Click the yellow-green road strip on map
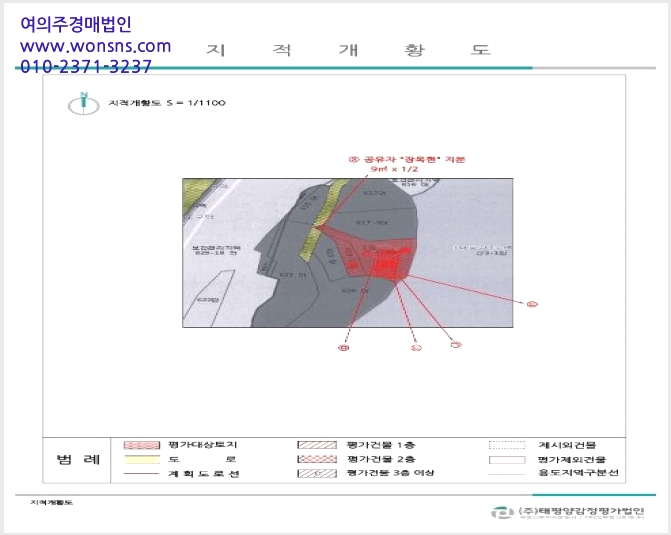 (322, 220)
